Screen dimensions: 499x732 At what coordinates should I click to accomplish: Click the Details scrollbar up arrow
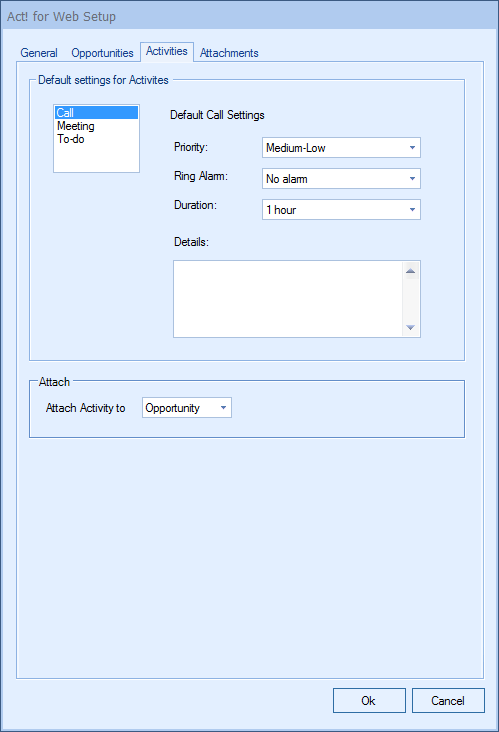coord(411,271)
